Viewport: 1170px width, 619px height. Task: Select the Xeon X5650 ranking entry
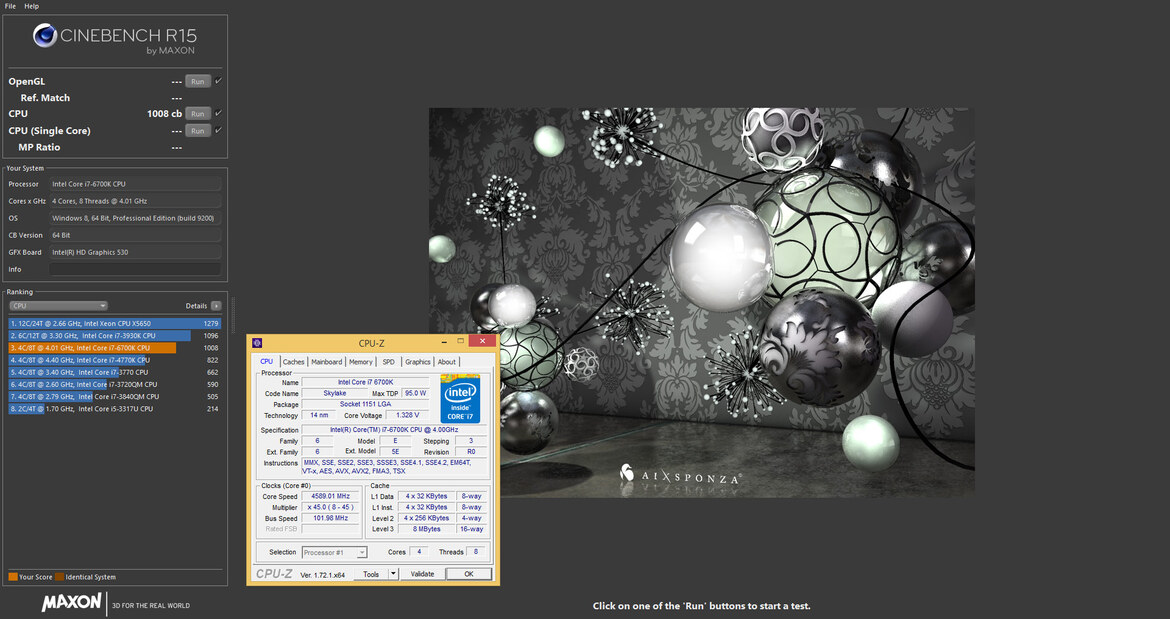point(115,324)
